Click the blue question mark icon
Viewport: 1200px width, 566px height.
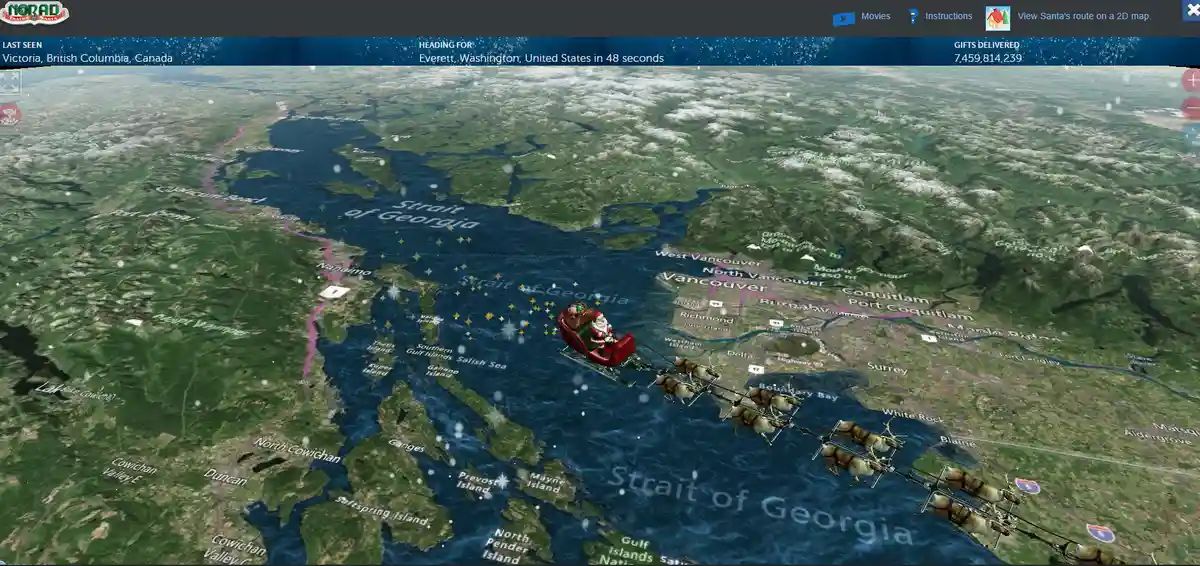click(912, 17)
